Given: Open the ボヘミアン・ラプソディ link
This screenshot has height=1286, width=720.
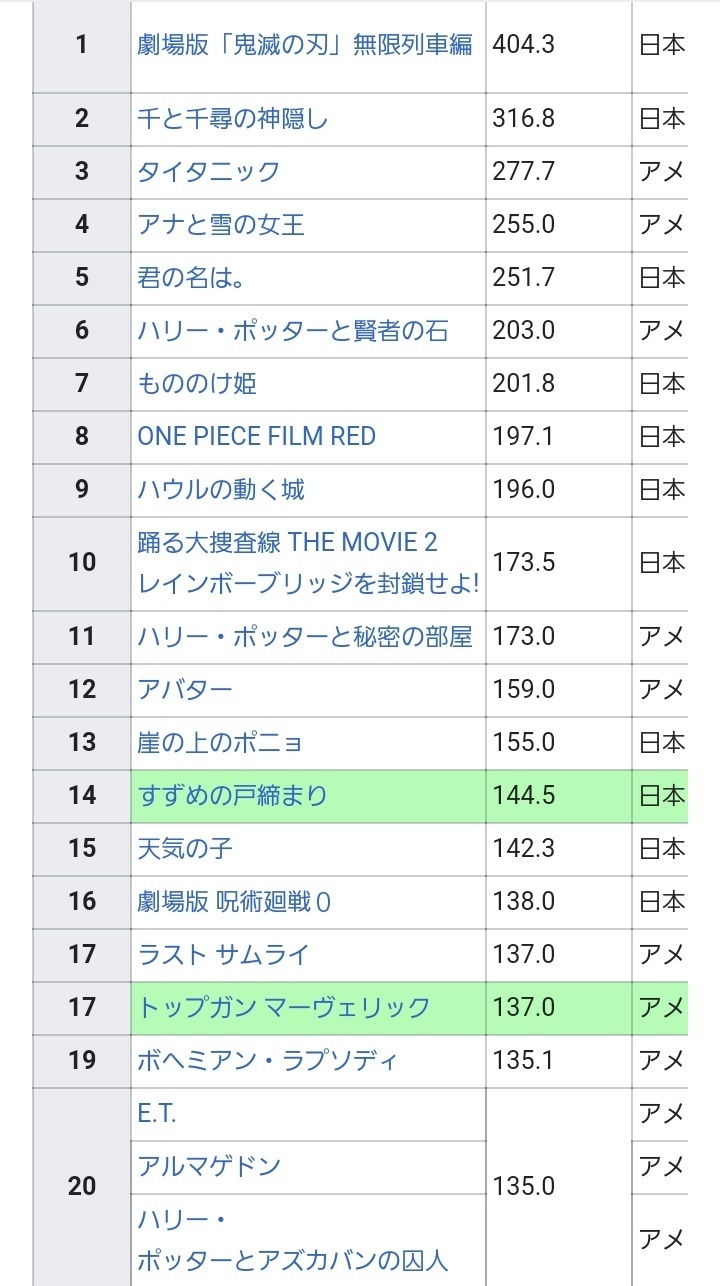Looking at the screenshot, I should click(x=268, y=1061).
